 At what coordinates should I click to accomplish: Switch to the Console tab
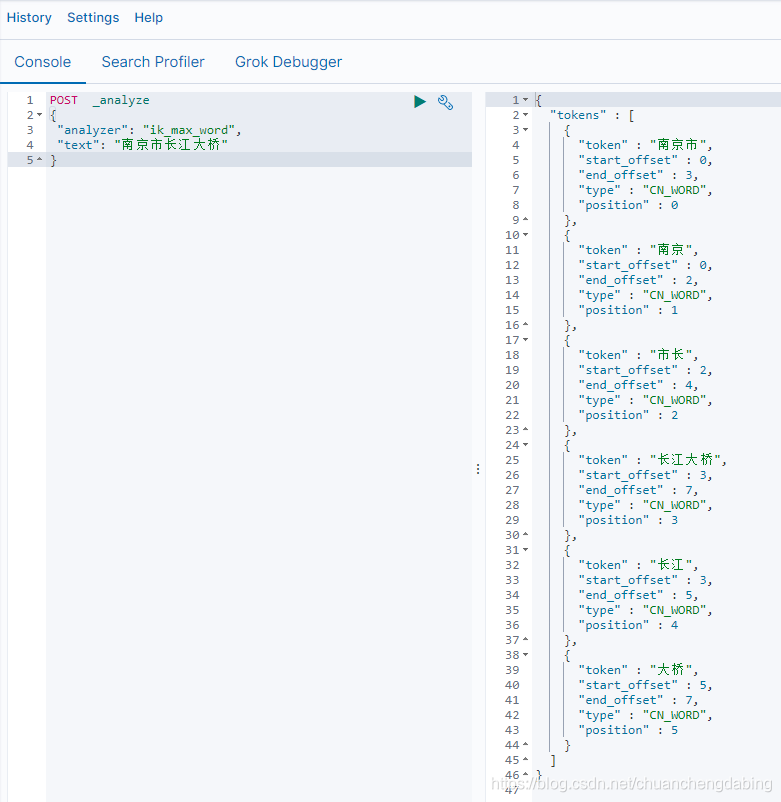[x=43, y=62]
